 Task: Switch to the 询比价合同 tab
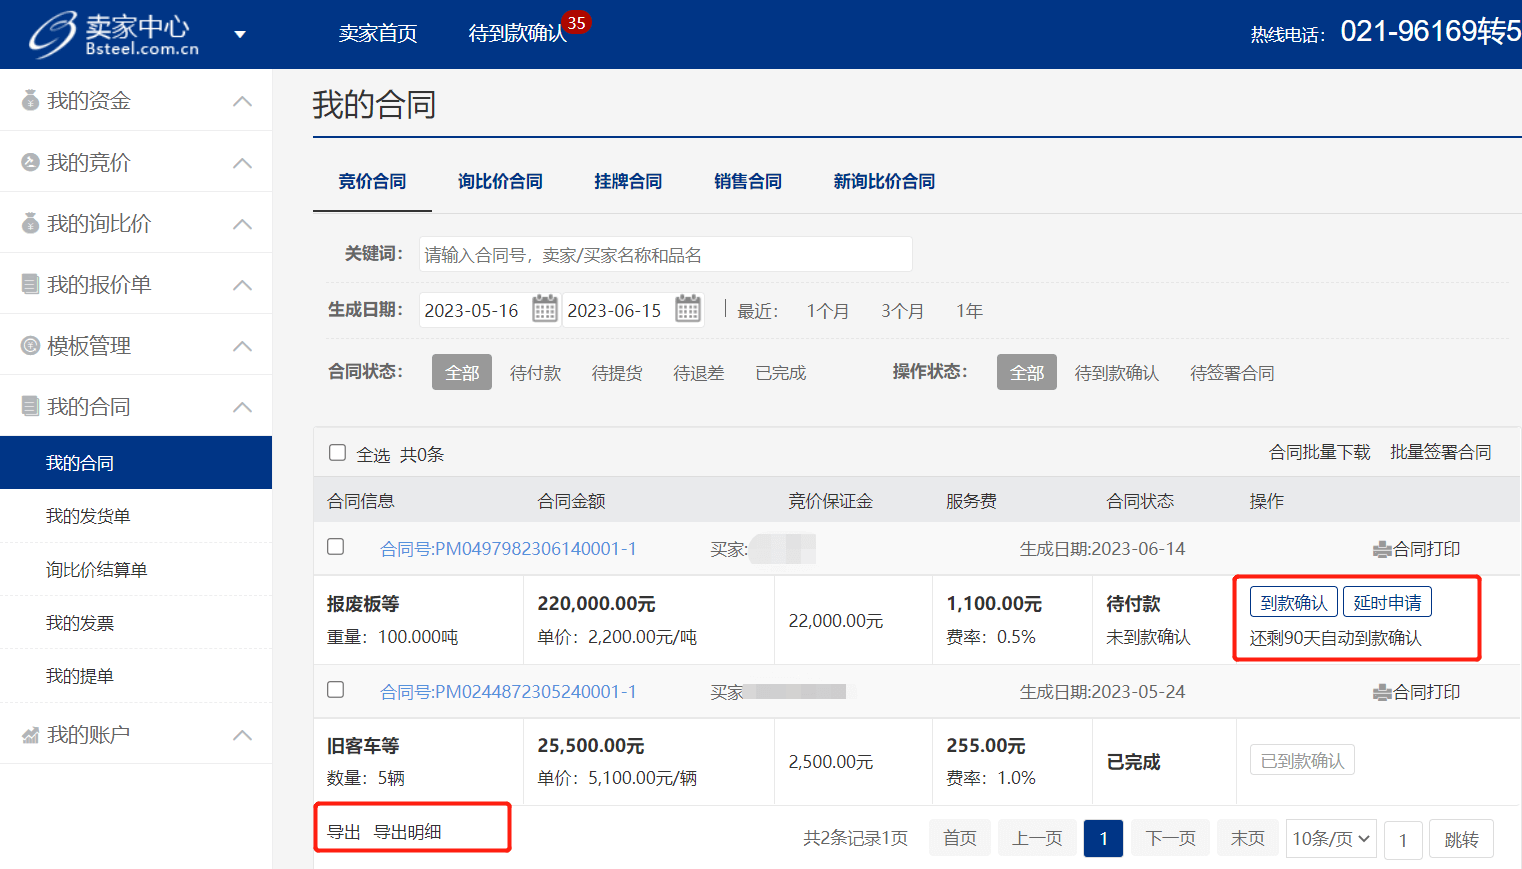tap(500, 182)
